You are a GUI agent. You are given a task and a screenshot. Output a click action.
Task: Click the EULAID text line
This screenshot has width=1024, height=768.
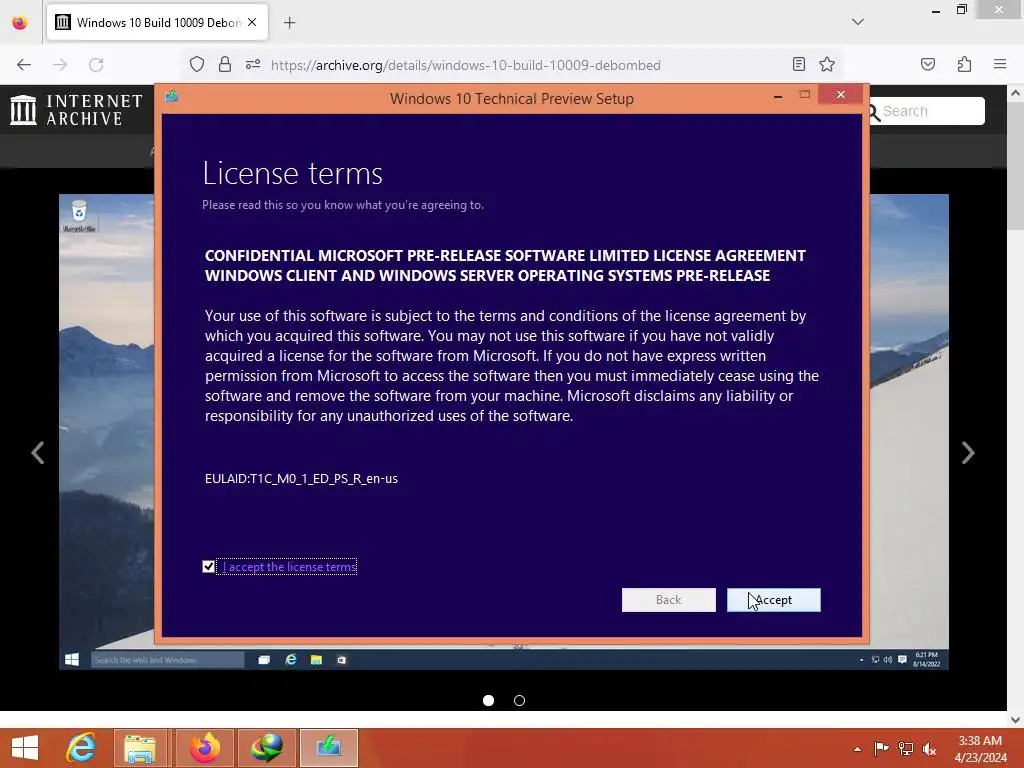301,478
